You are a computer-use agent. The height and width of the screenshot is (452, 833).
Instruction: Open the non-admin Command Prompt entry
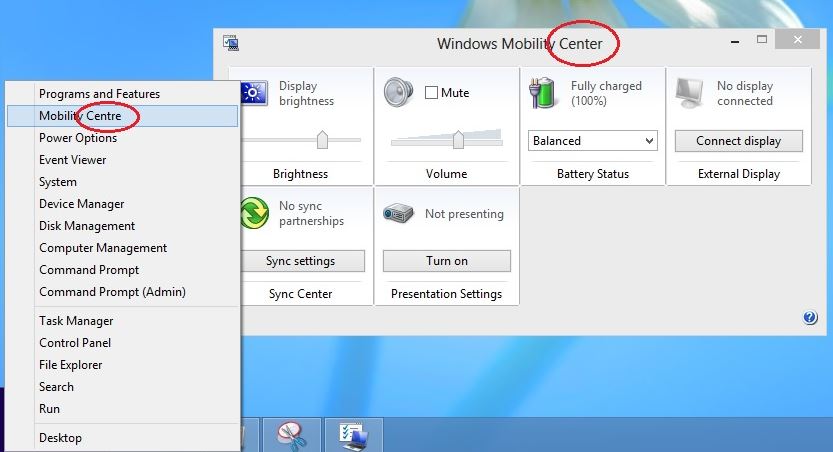(123, 270)
